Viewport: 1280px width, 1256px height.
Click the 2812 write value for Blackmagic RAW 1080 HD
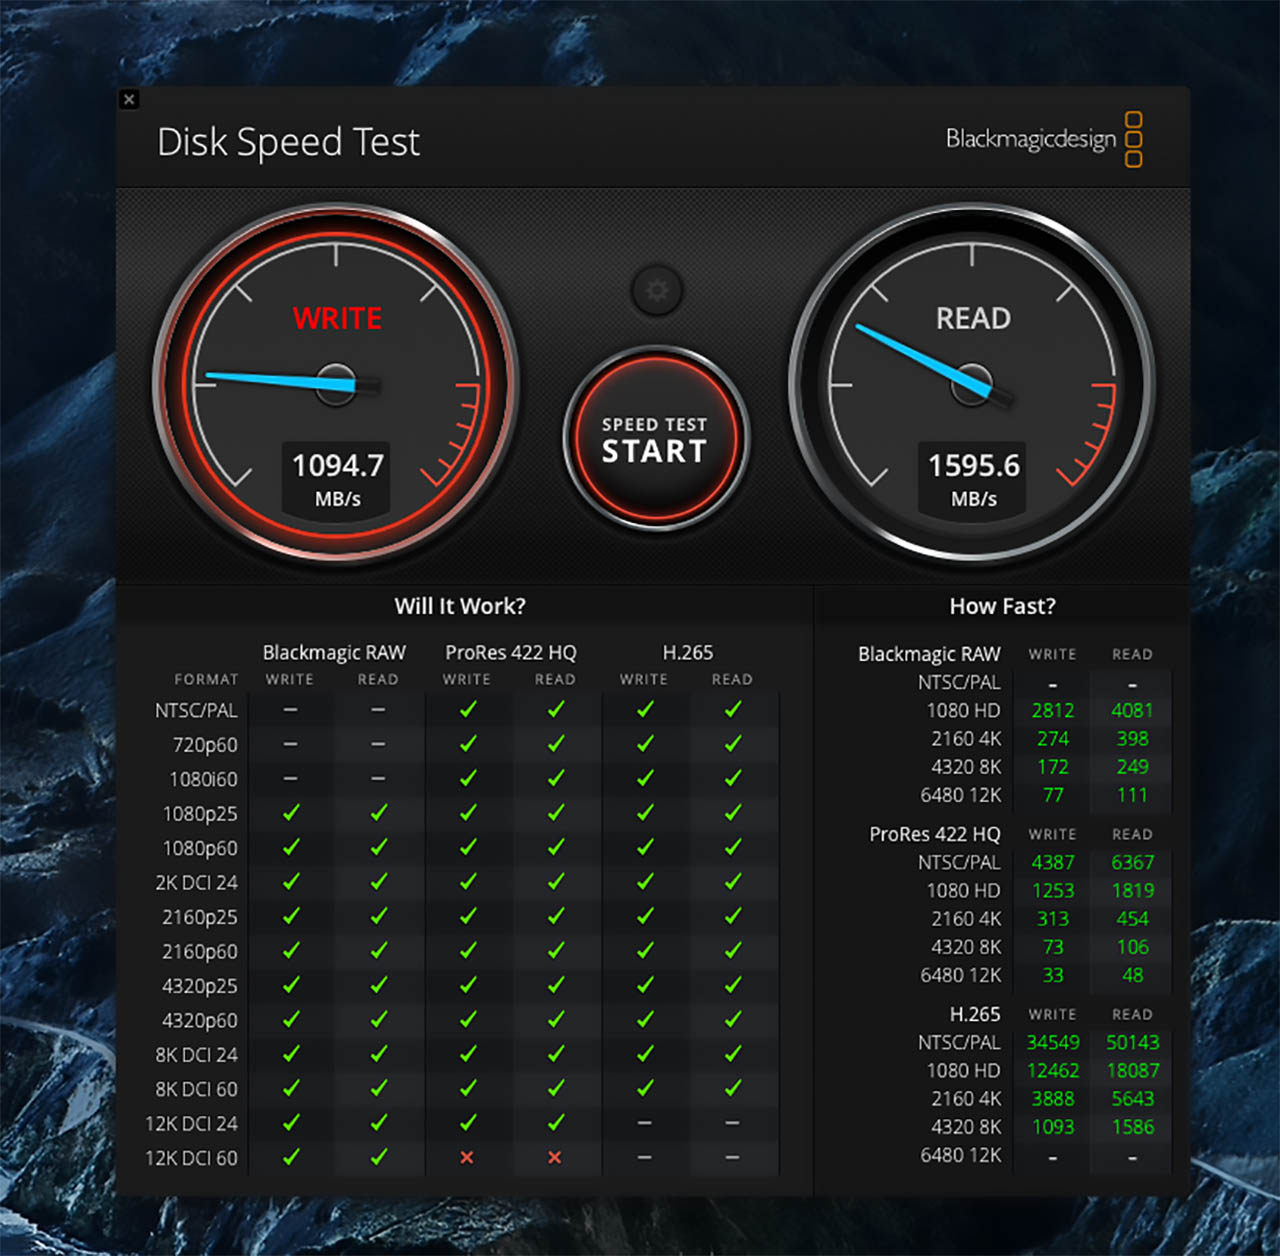1053,710
